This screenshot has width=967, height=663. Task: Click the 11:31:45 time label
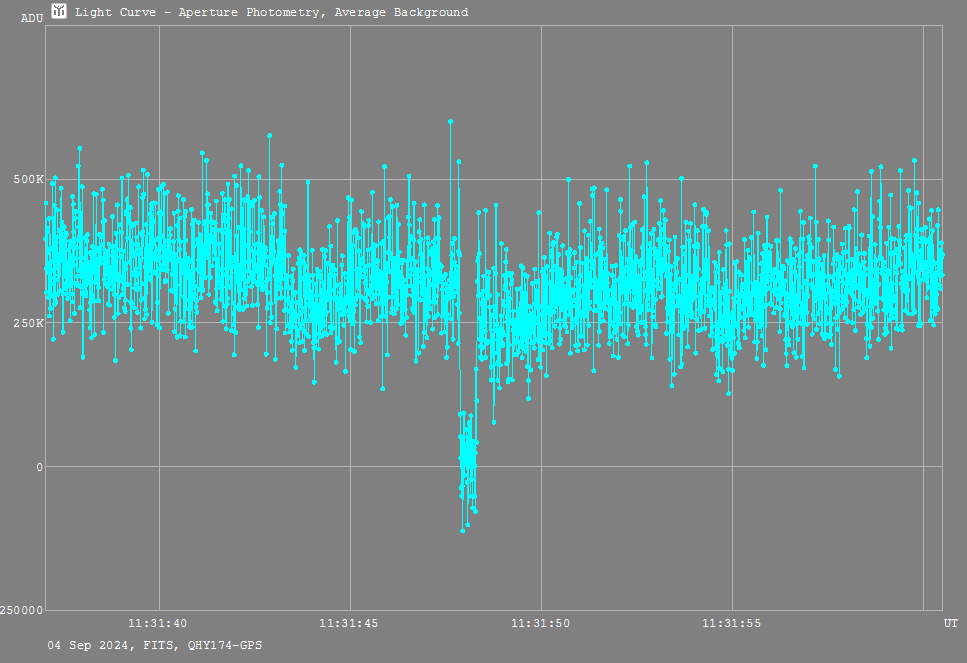(348, 624)
